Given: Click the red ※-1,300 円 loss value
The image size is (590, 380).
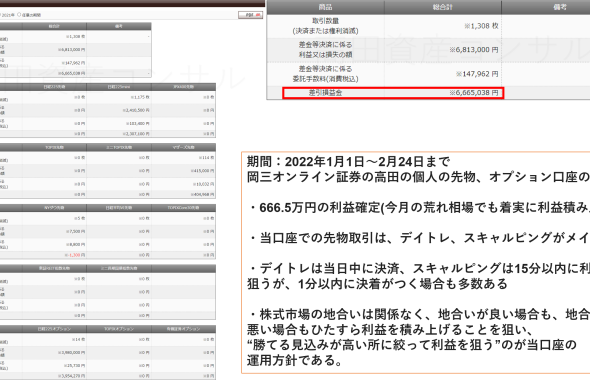Looking at the screenshot, I should 75,255.
